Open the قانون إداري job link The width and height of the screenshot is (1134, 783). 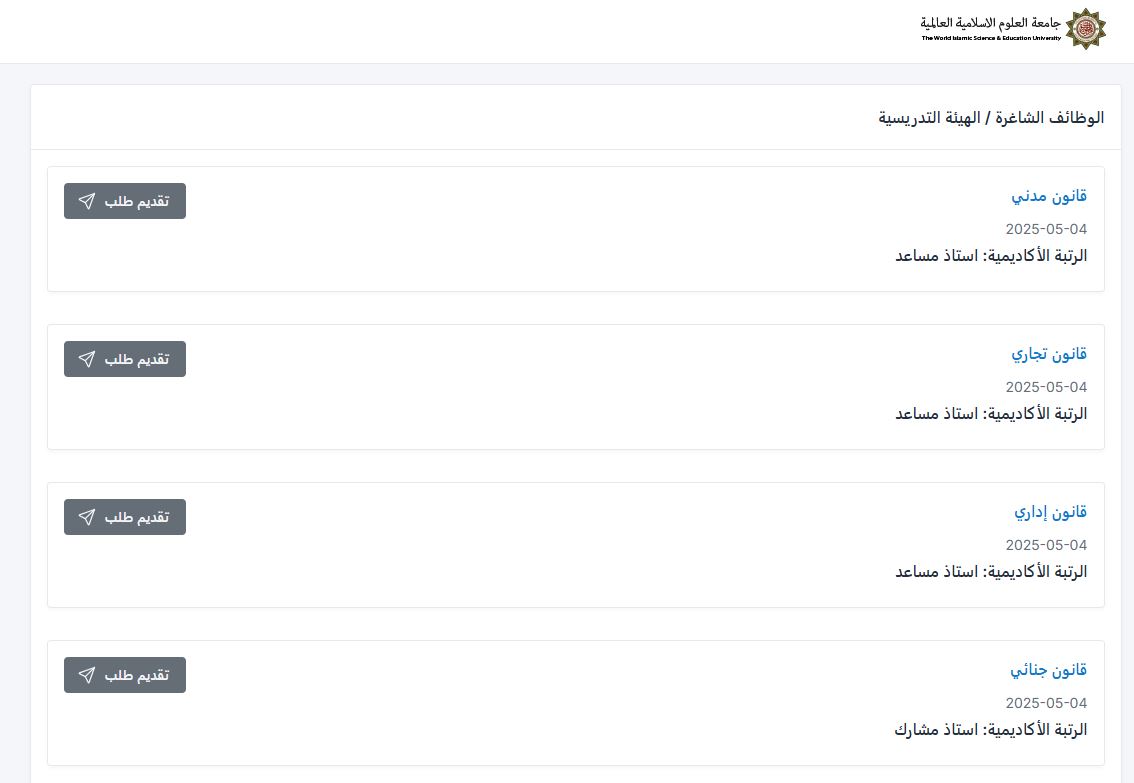click(x=1050, y=512)
